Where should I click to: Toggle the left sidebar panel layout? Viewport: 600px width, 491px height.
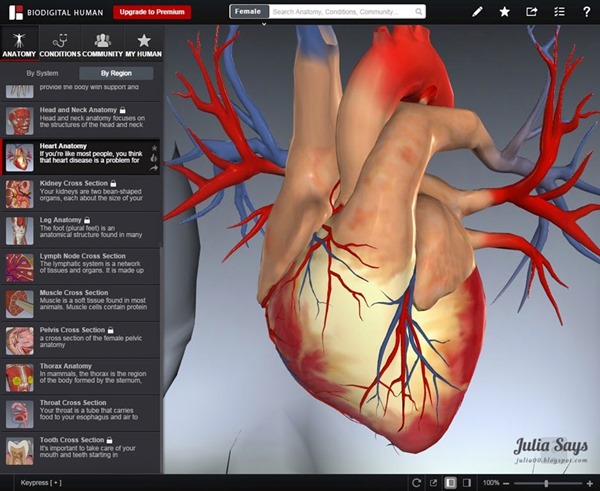[451, 482]
